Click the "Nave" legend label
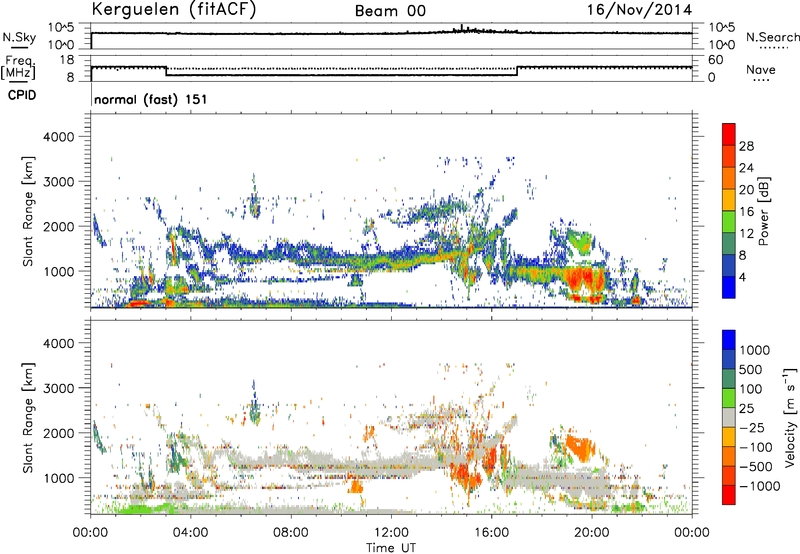The width and height of the screenshot is (800, 554). pyautogui.click(x=761, y=69)
